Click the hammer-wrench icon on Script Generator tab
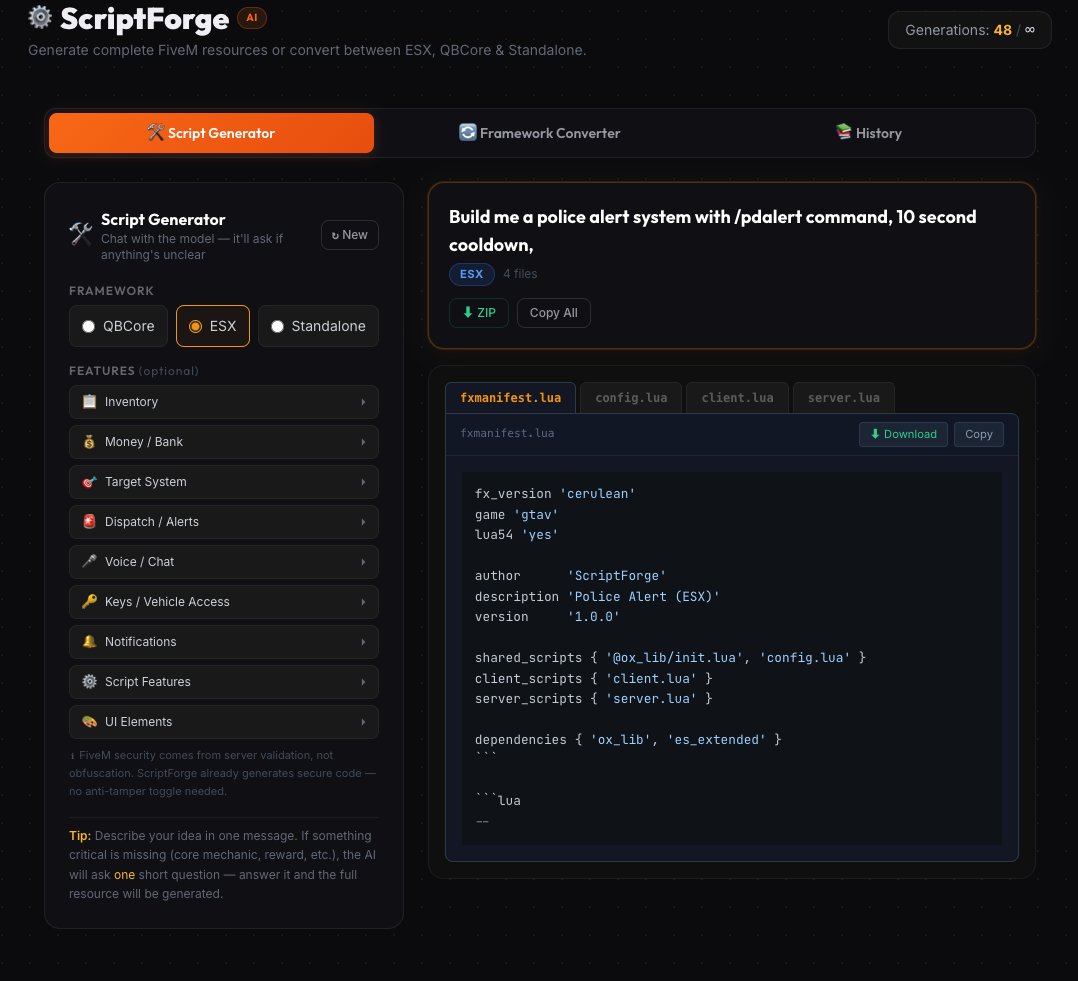 155,133
